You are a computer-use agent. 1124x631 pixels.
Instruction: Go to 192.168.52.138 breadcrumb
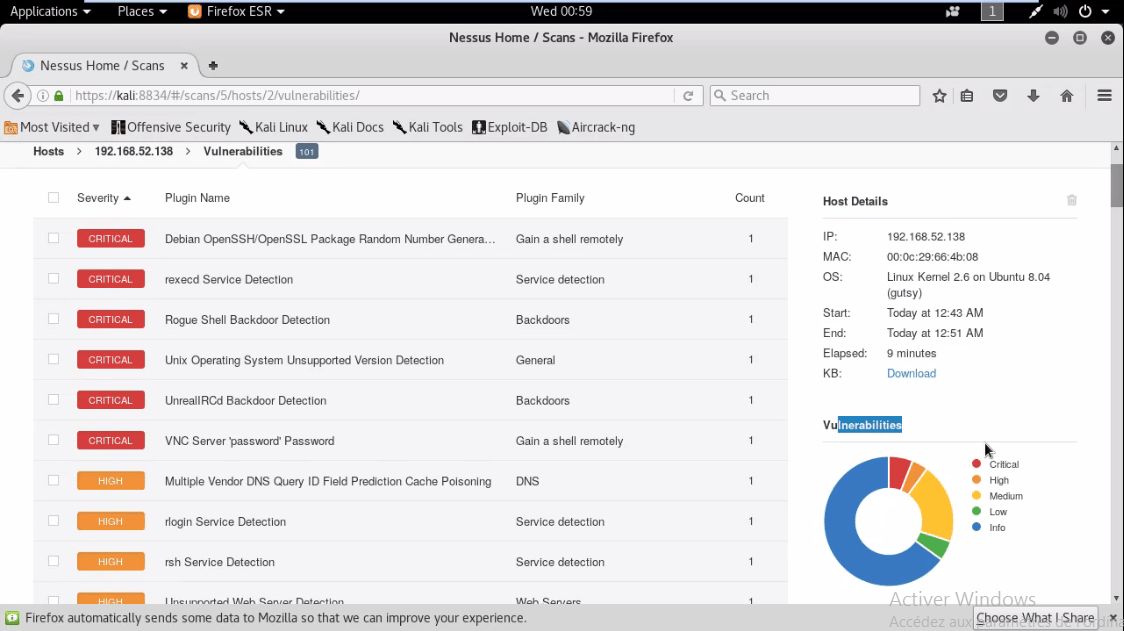point(133,151)
